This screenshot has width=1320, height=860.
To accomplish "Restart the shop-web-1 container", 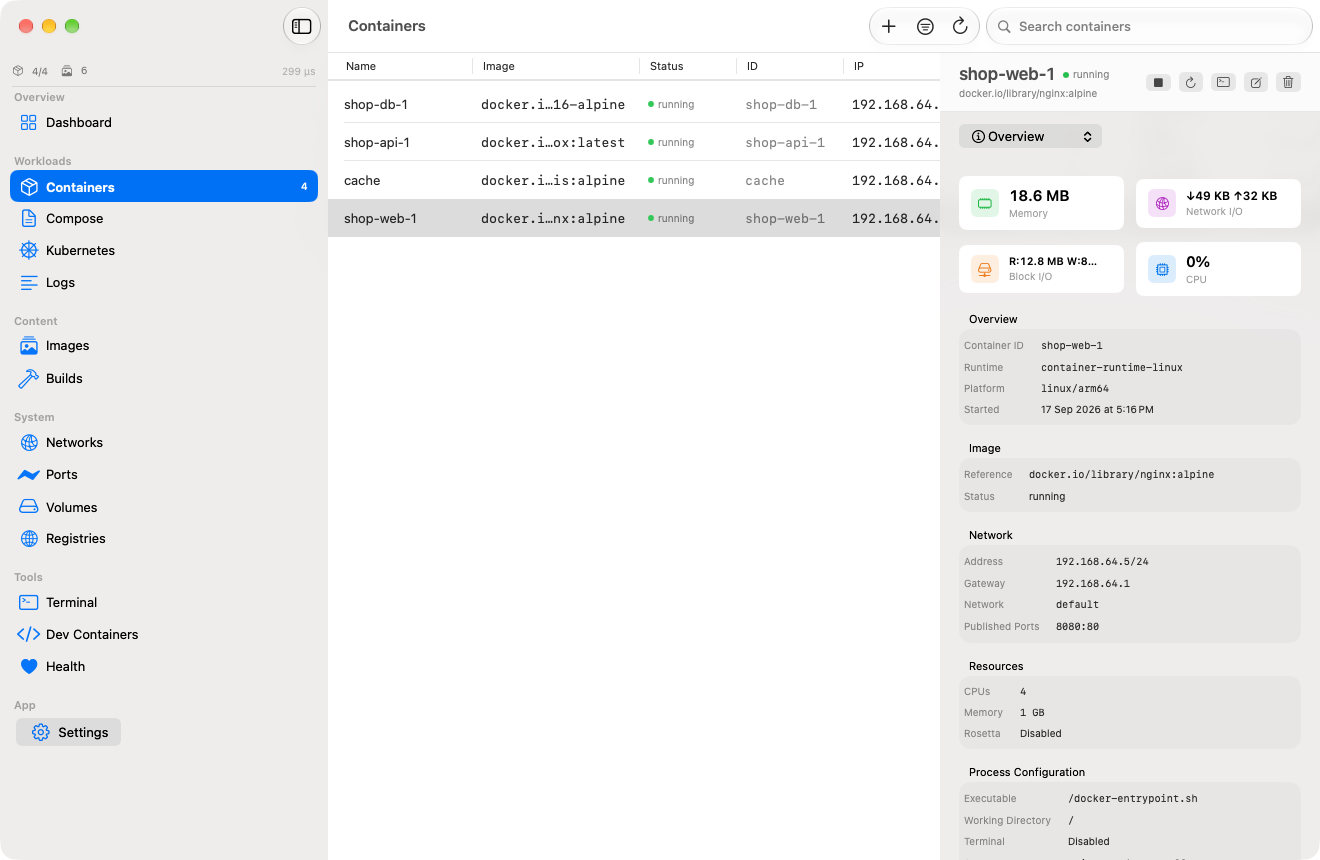I will pos(1191,82).
